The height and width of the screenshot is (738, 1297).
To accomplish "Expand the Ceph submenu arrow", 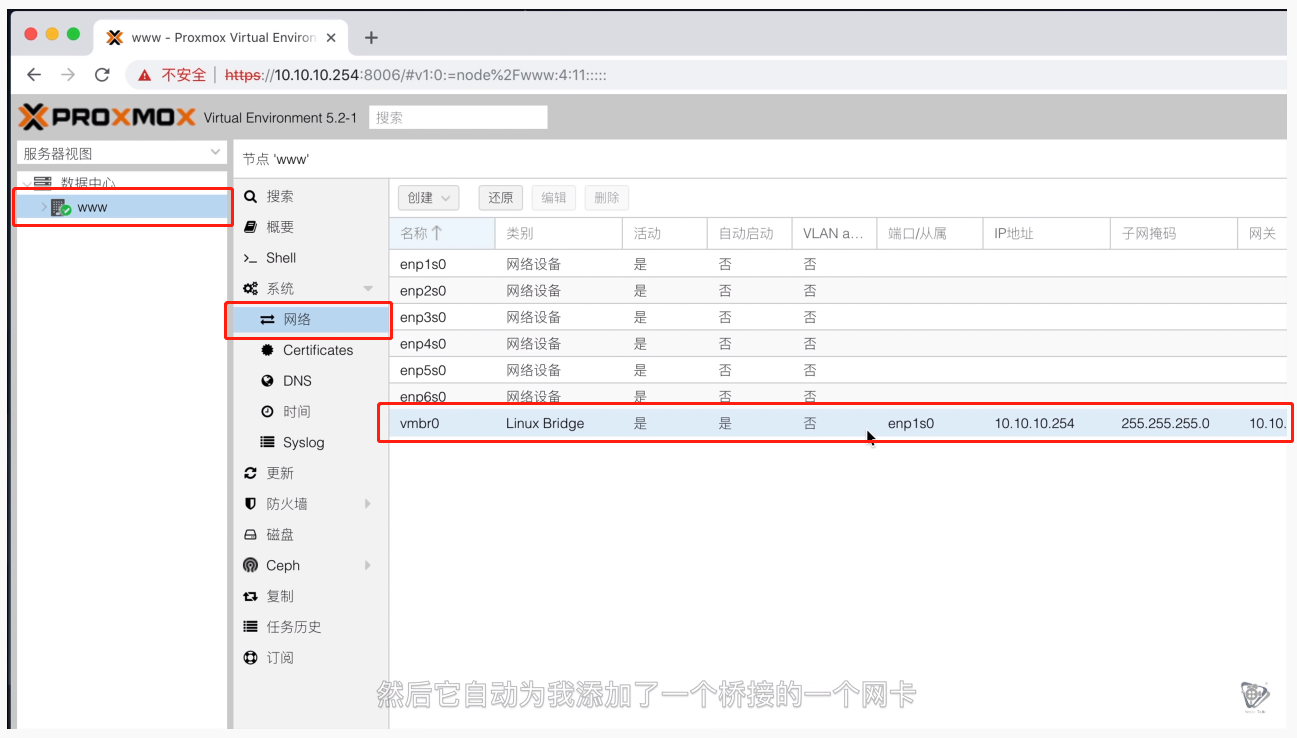I will 368,565.
